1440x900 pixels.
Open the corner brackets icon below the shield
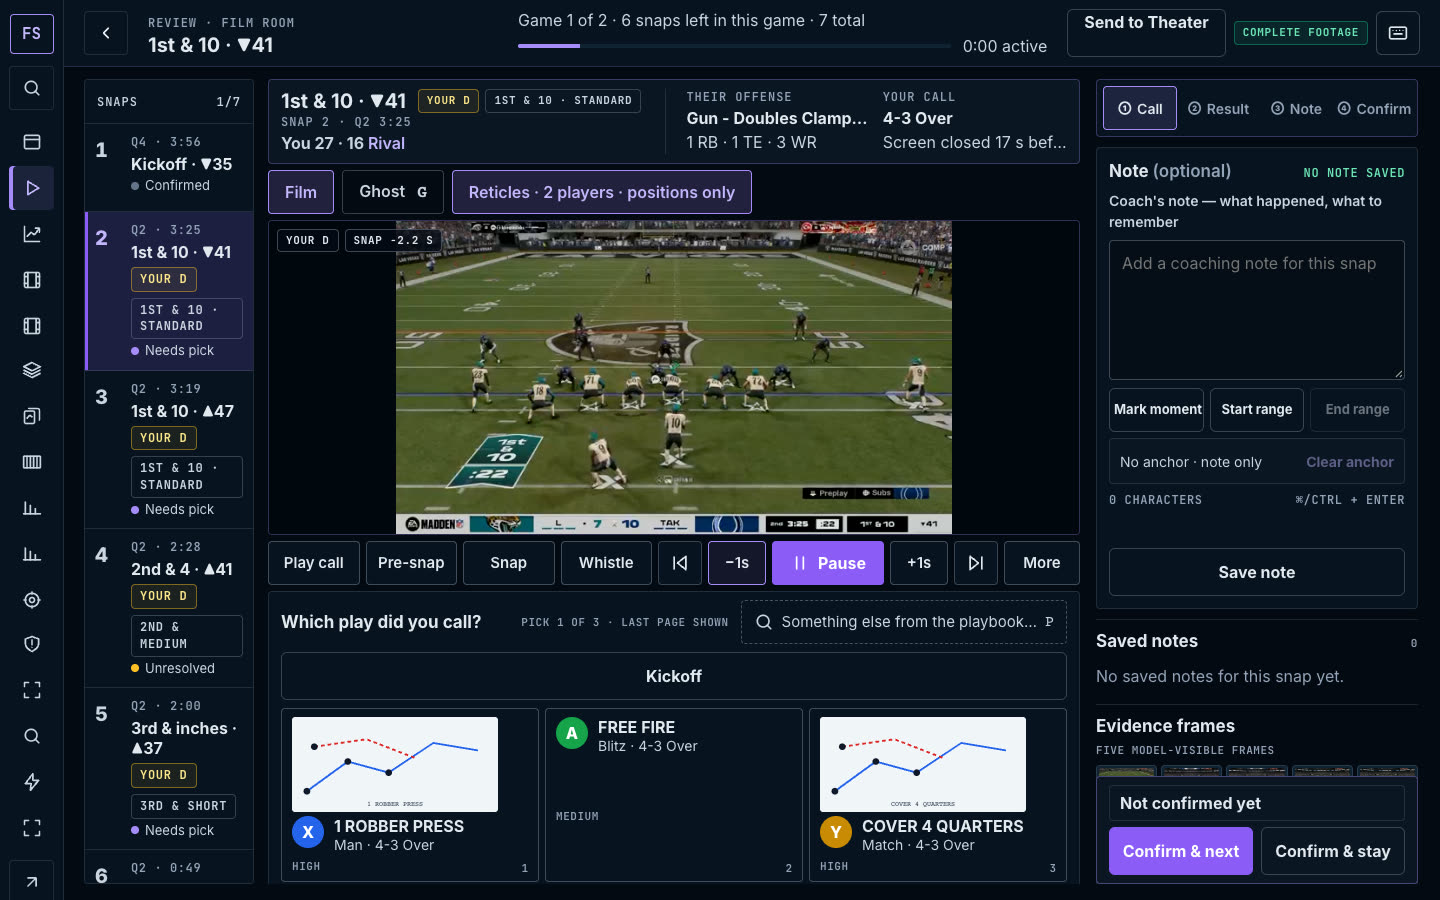click(x=32, y=690)
